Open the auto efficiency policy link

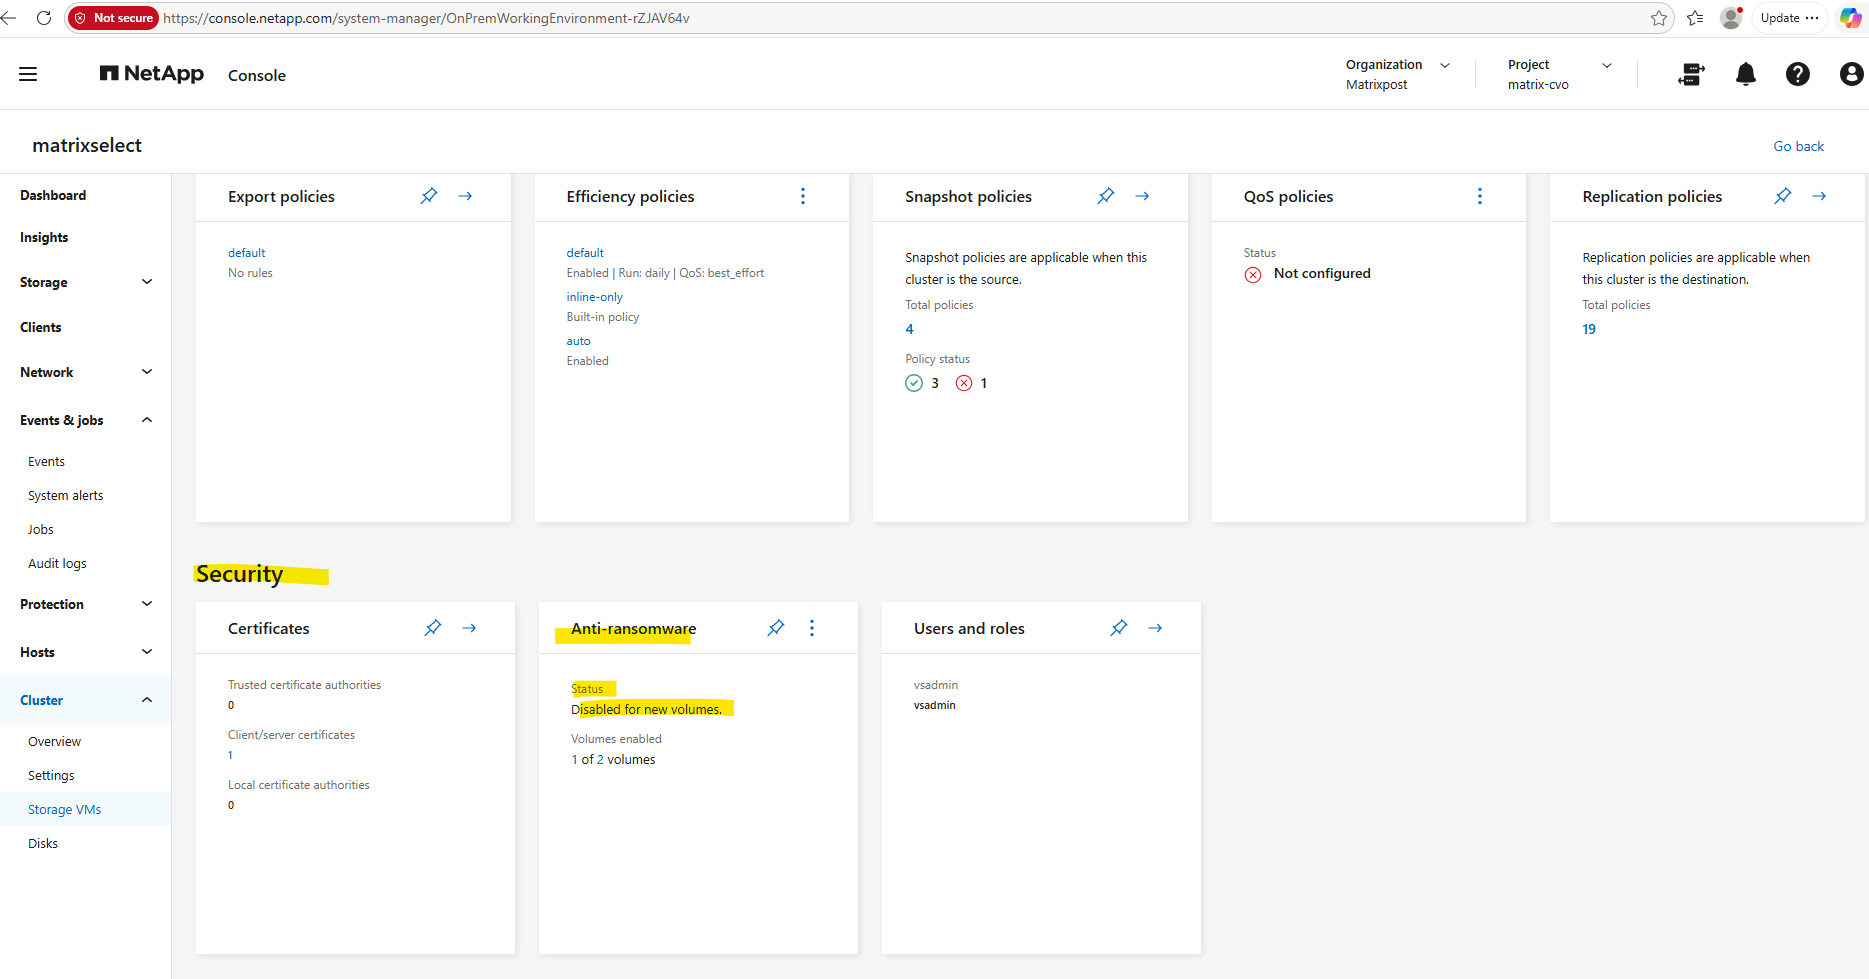coord(579,341)
